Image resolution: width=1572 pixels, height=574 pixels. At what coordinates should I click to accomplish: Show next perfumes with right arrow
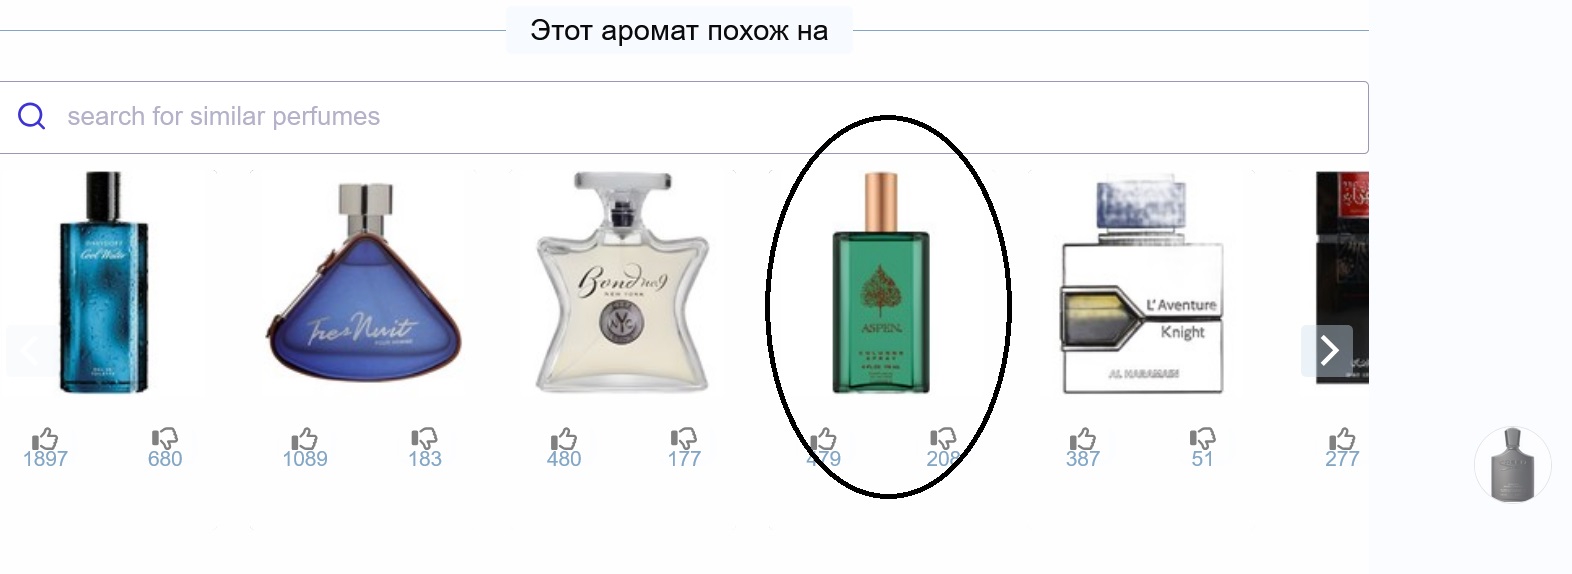(1327, 351)
